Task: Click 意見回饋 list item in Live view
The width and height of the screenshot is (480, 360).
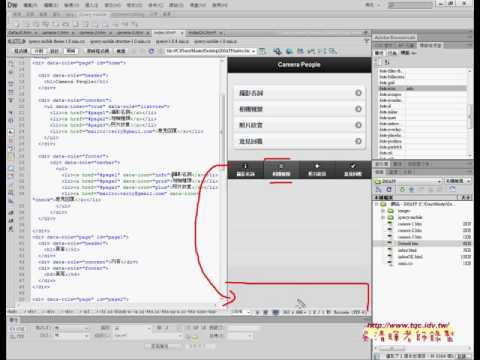Action: pyautogui.click(x=299, y=141)
